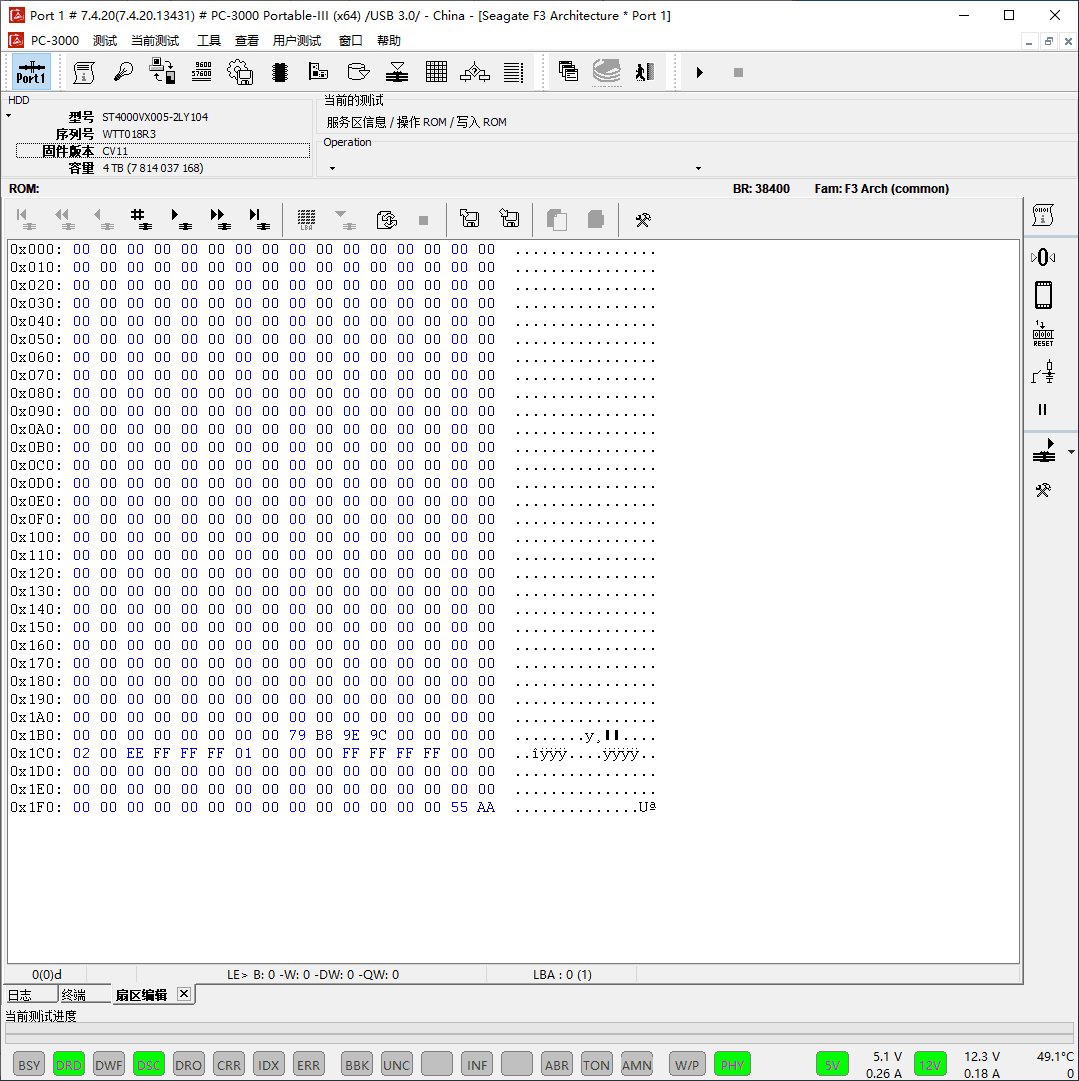Click the running man exit icon

(645, 72)
